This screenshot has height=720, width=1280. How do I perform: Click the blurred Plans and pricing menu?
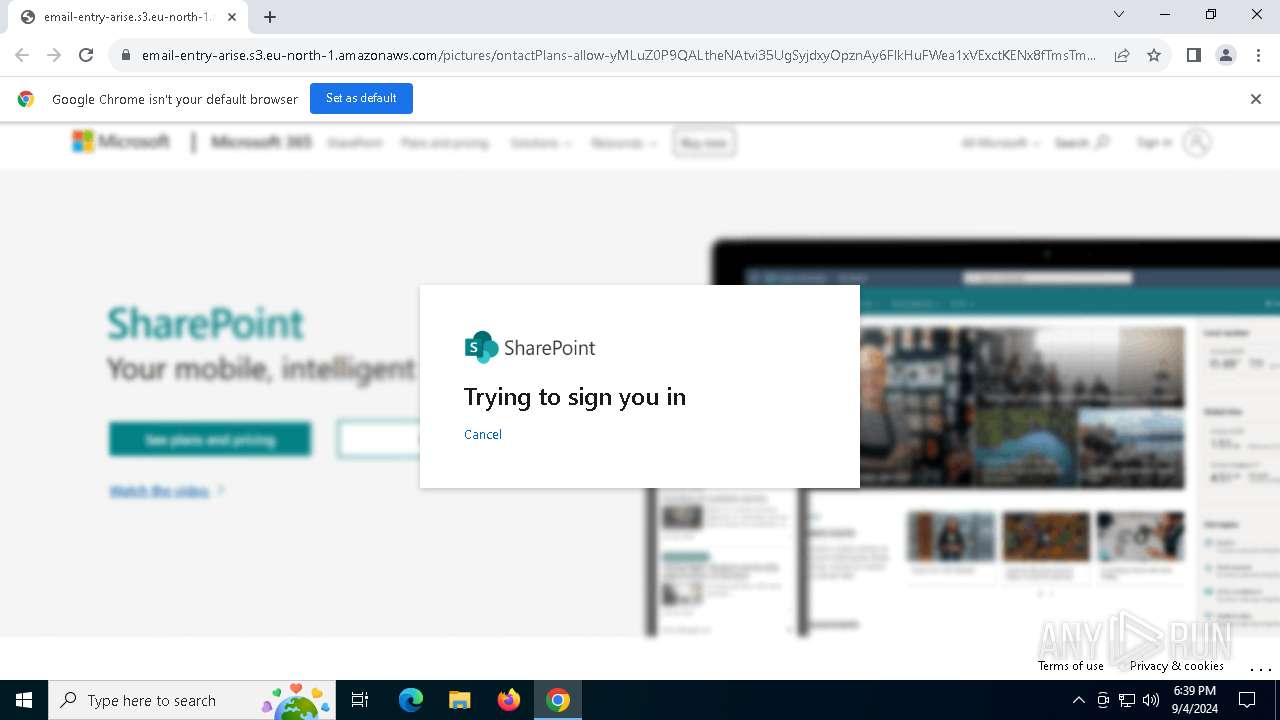tap(445, 143)
